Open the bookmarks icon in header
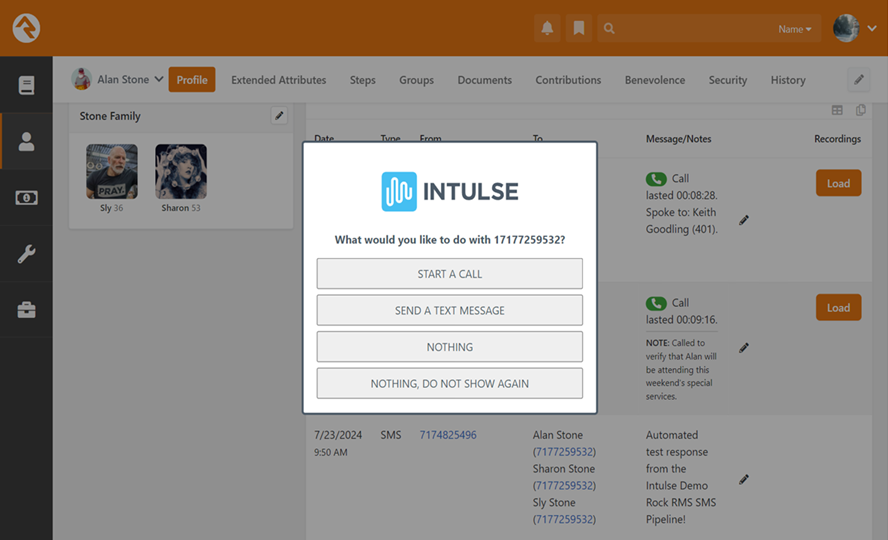Screen dimensions: 888x540 579,28
